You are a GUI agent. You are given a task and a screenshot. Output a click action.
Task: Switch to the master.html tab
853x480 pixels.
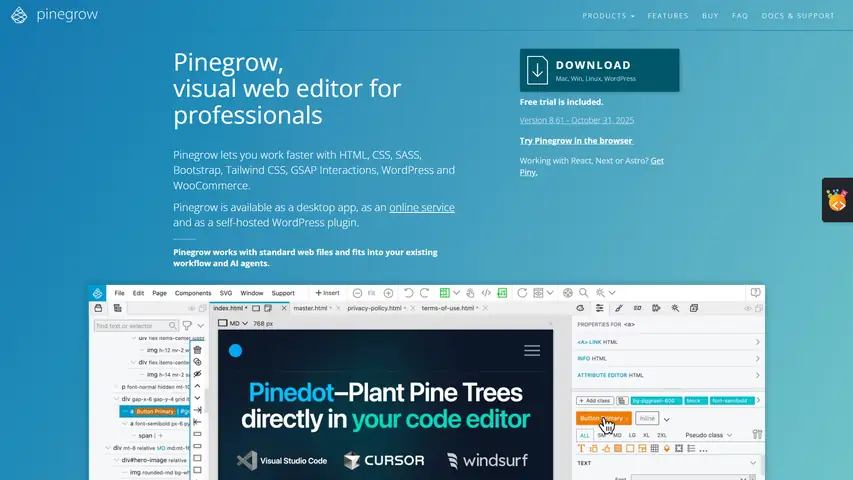312,308
